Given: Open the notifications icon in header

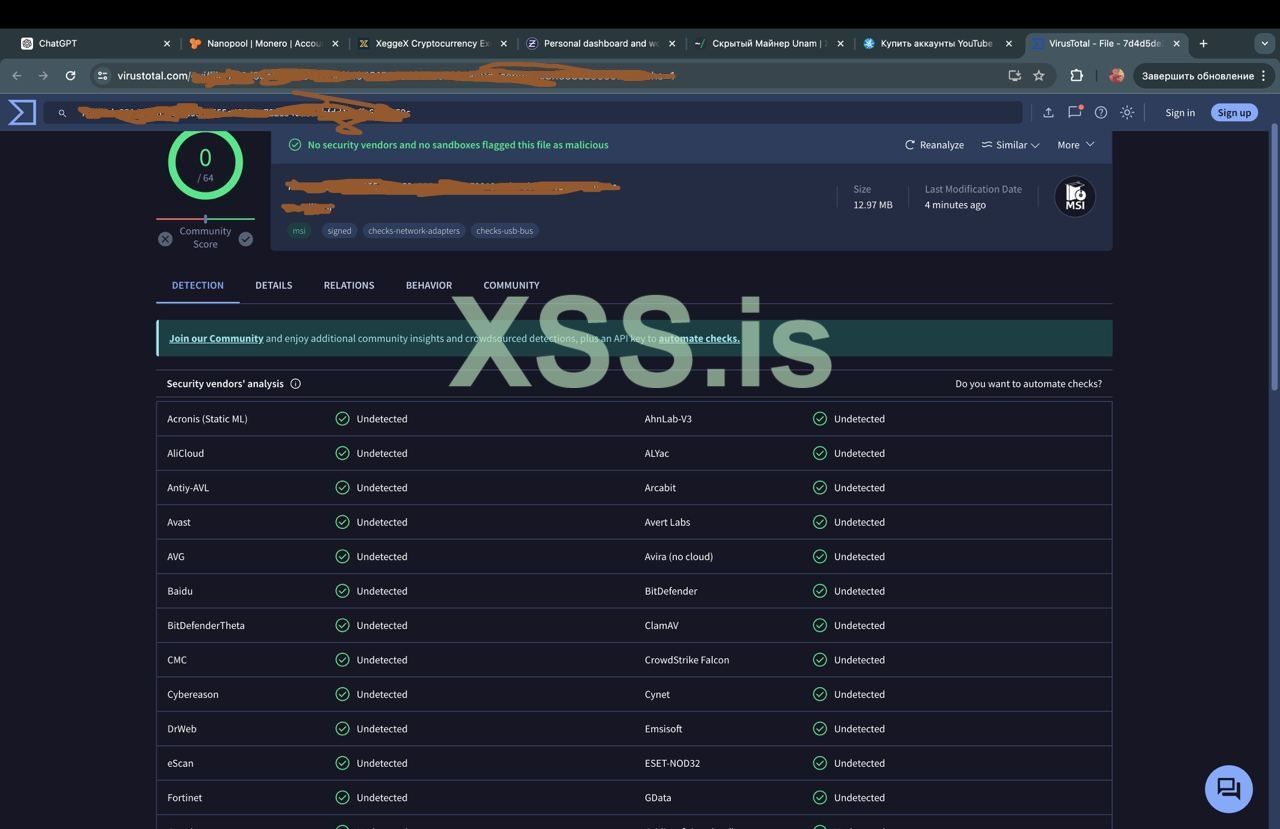Looking at the screenshot, I should (x=1075, y=112).
